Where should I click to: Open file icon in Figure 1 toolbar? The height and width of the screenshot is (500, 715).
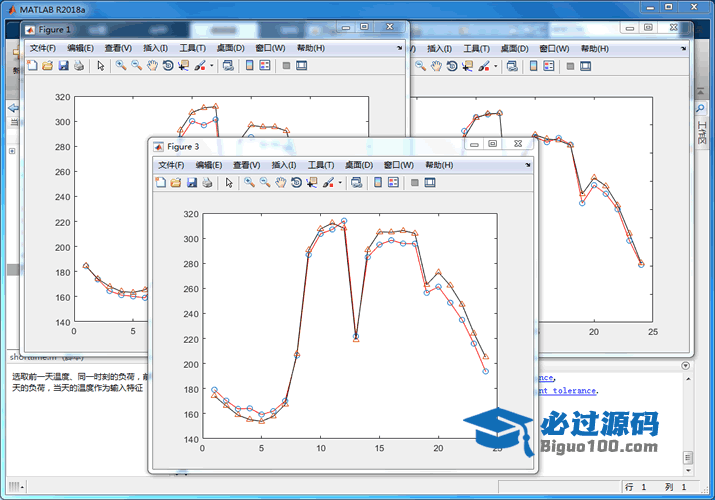pyautogui.click(x=47, y=66)
